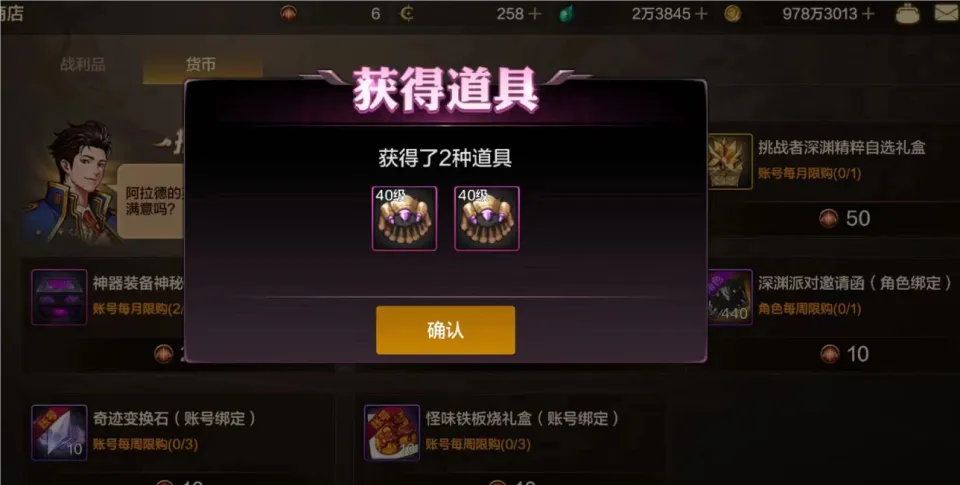Select 怪味铁板烧礼盒 gift box icon
The height and width of the screenshot is (485, 960).
(392, 432)
